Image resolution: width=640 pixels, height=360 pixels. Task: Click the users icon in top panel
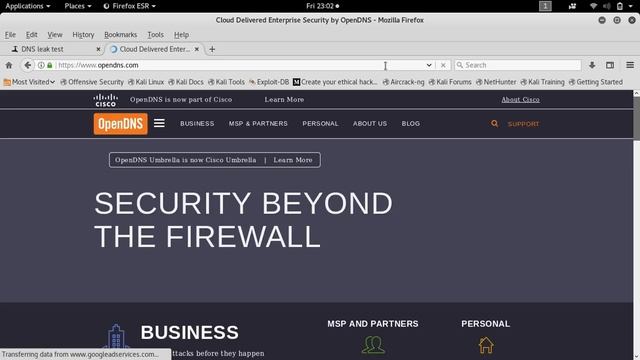click(572, 6)
